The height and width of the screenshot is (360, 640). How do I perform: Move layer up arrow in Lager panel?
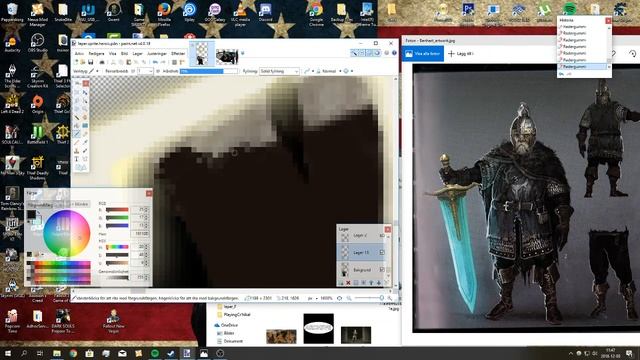point(371,283)
